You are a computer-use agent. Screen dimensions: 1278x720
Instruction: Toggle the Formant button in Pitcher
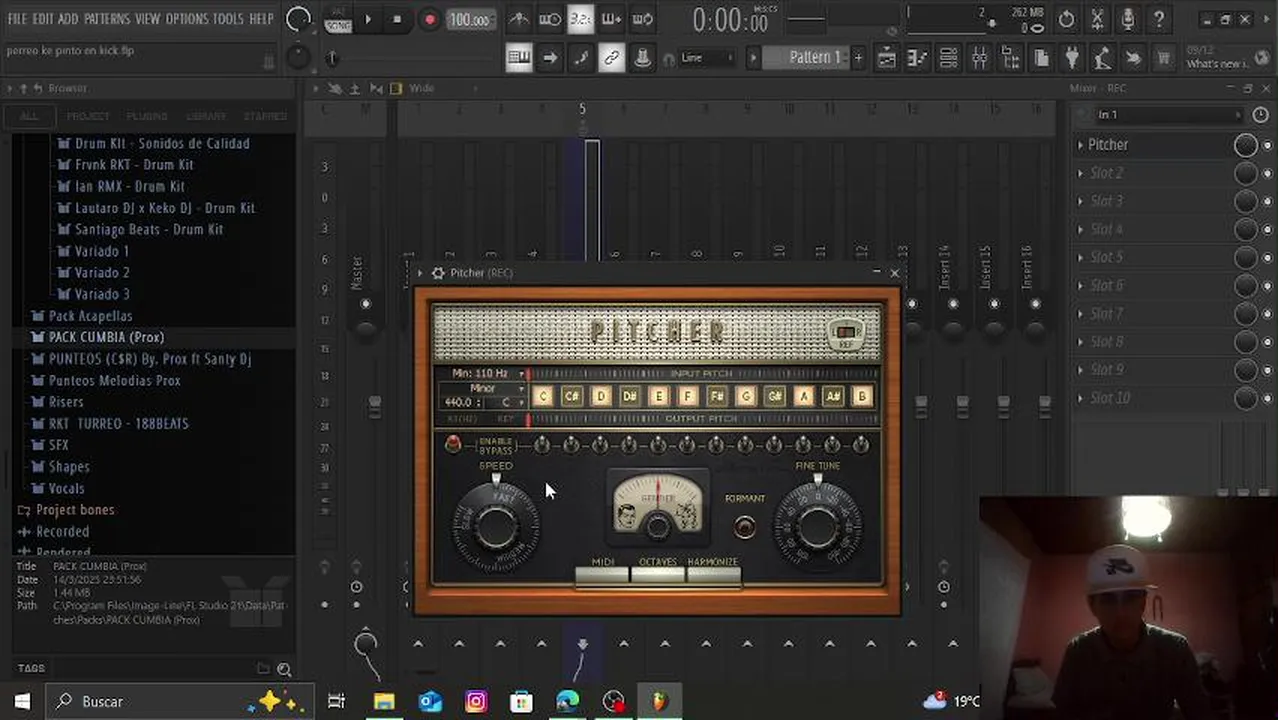[x=744, y=525]
